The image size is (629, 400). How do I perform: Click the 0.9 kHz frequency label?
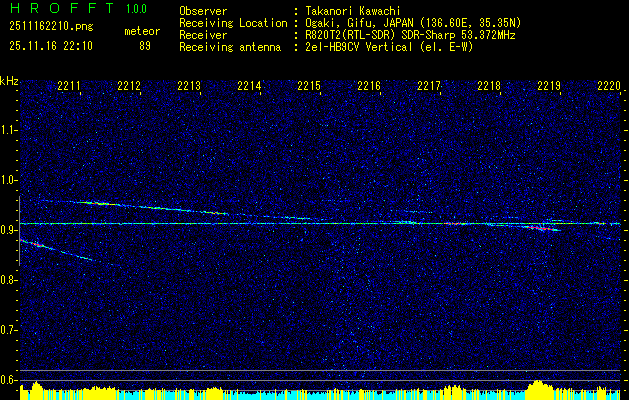point(8,230)
